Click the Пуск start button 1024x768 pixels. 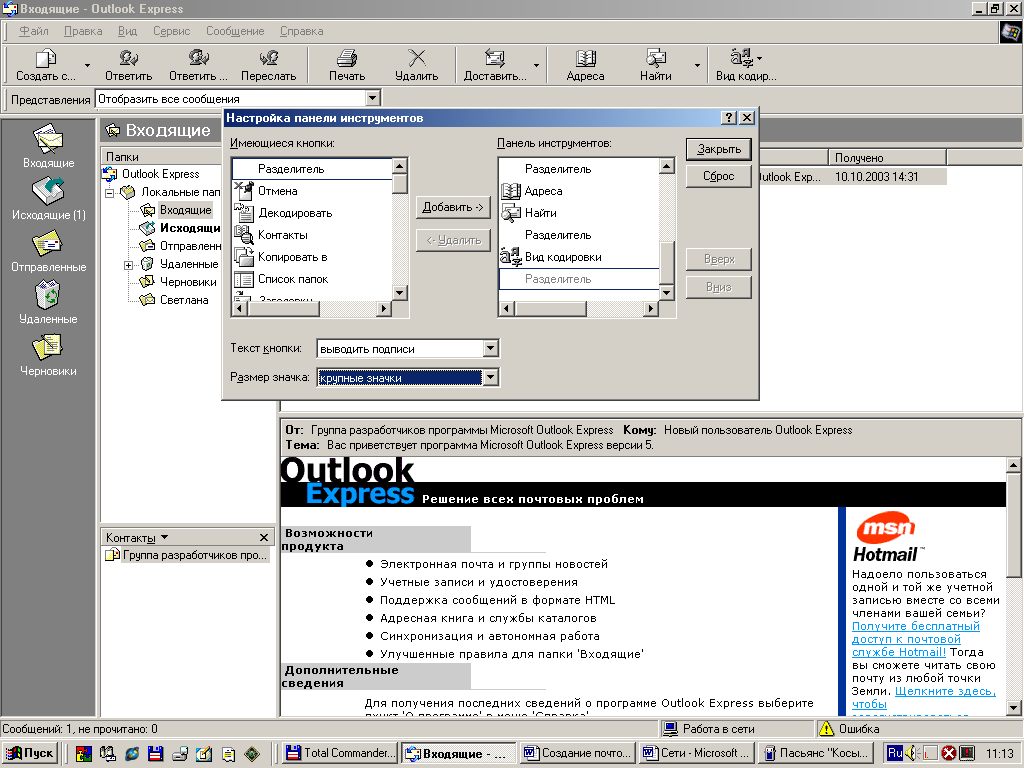pos(30,753)
